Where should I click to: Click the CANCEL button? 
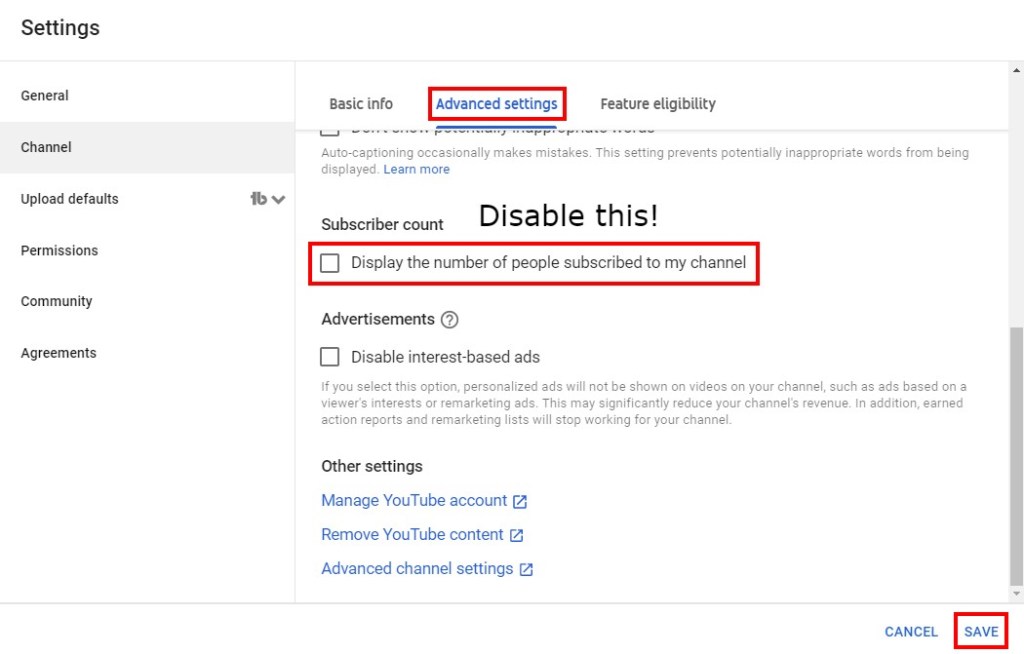pos(911,632)
